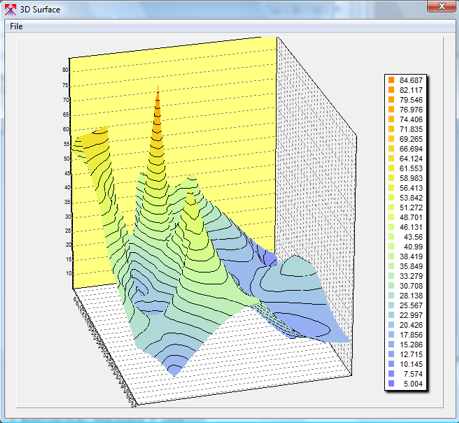This screenshot has width=459, height=423.
Task: Select legend value 30.708
Action: pos(411,286)
